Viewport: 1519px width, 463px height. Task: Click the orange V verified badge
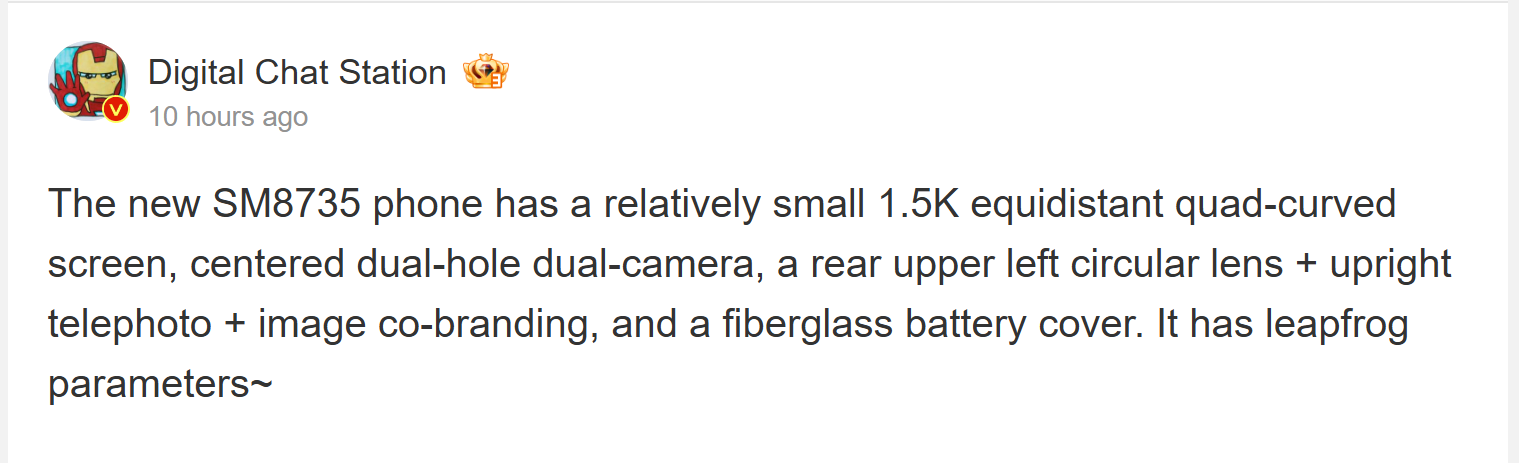coord(116,109)
